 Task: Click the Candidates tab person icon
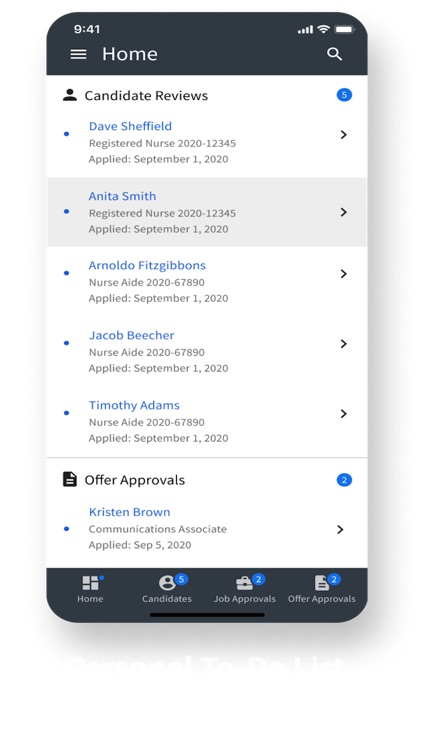tap(167, 583)
